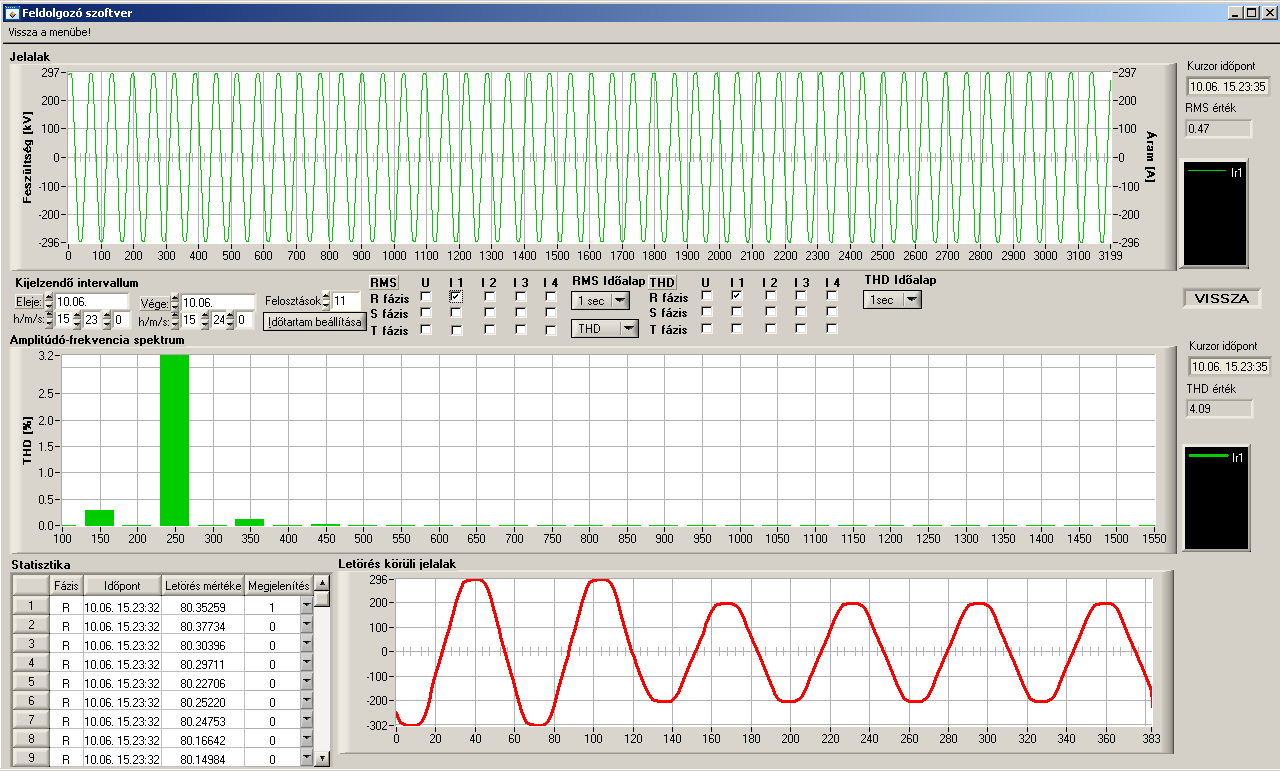Enable THD T fázis I2 checkbox

(x=770, y=328)
